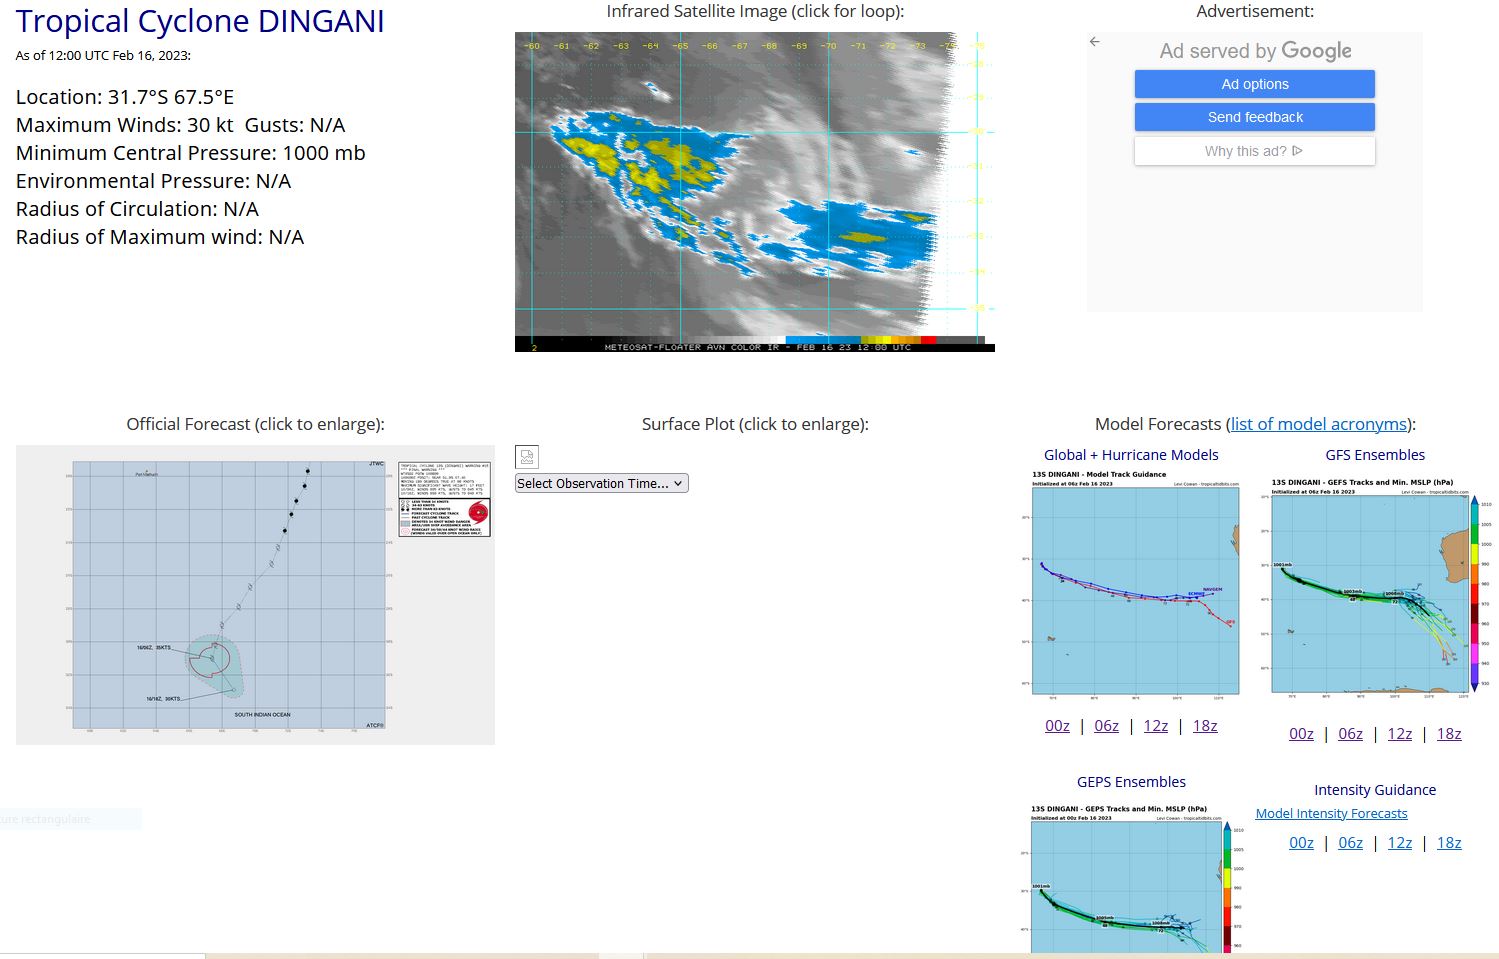The image size is (1499, 959).
Task: Open the infrared satellite image loop
Action: [754, 192]
